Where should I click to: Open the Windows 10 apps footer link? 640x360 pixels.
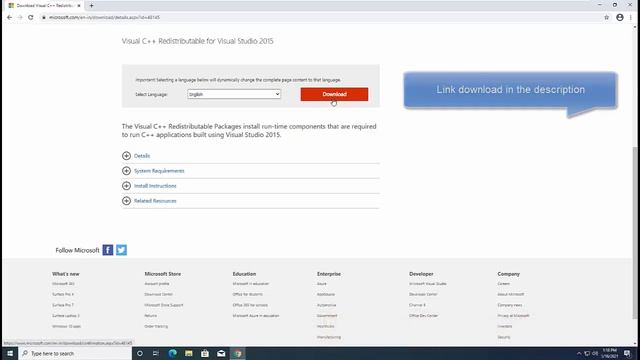[x=67, y=327]
